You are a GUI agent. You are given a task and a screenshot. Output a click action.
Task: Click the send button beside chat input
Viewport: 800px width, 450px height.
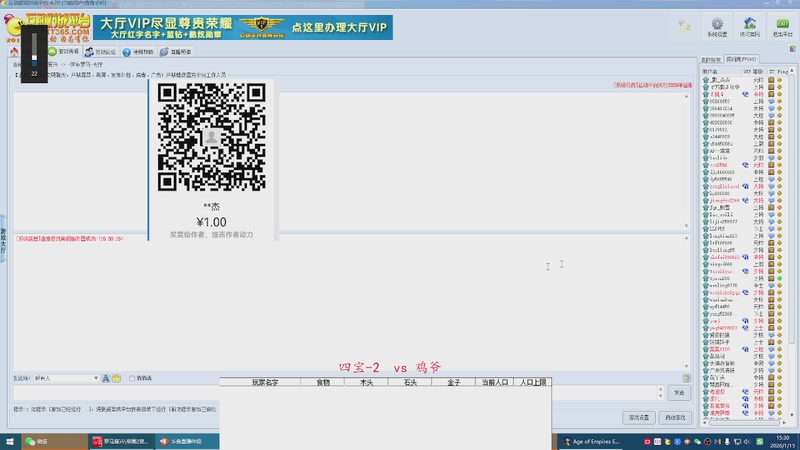click(679, 393)
